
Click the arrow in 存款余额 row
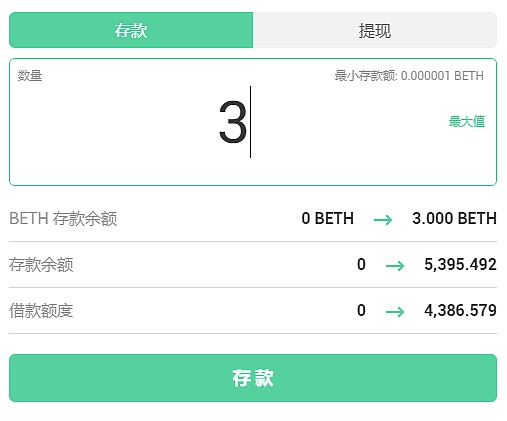[x=395, y=265]
